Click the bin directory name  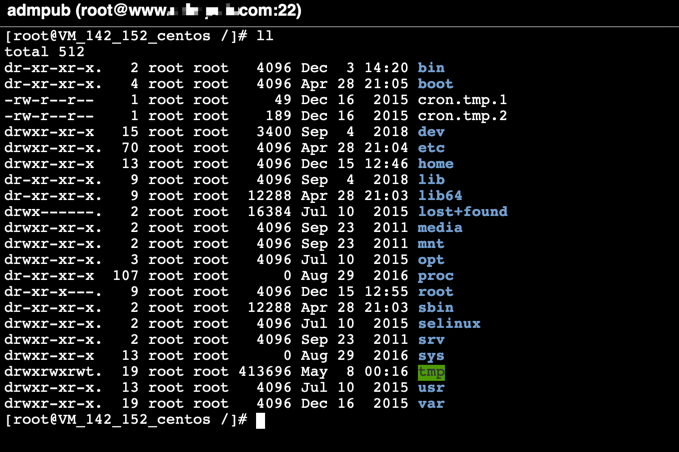(431, 68)
